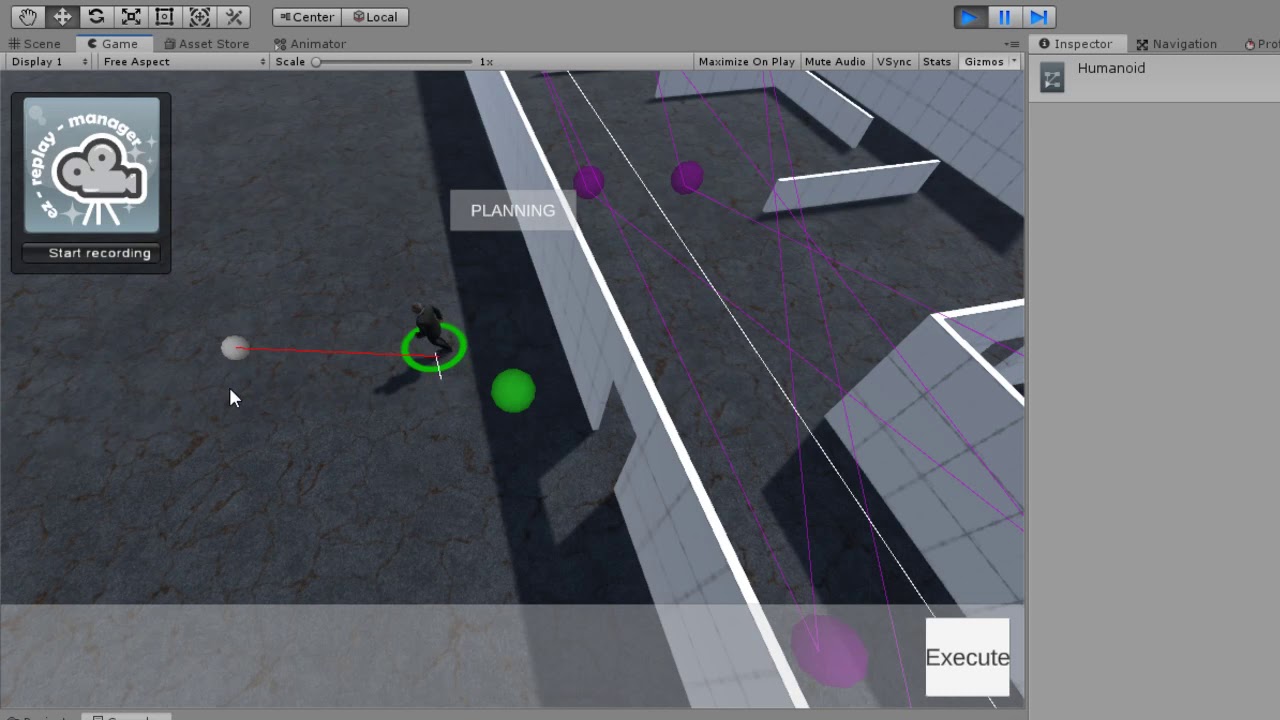Viewport: 1280px width, 720px height.
Task: Click the ez replay manager logo
Action: tap(91, 165)
